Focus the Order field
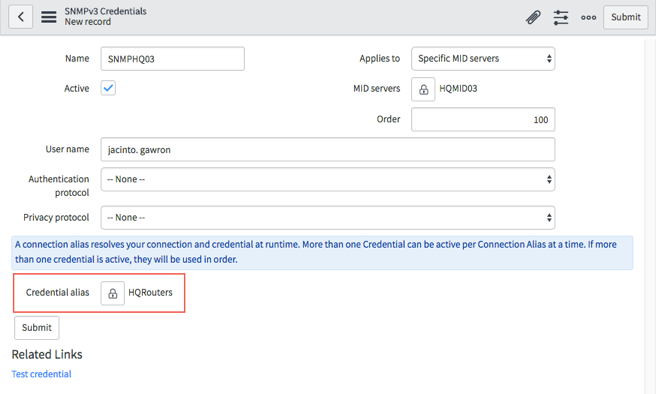The width and height of the screenshot is (656, 394). point(483,119)
